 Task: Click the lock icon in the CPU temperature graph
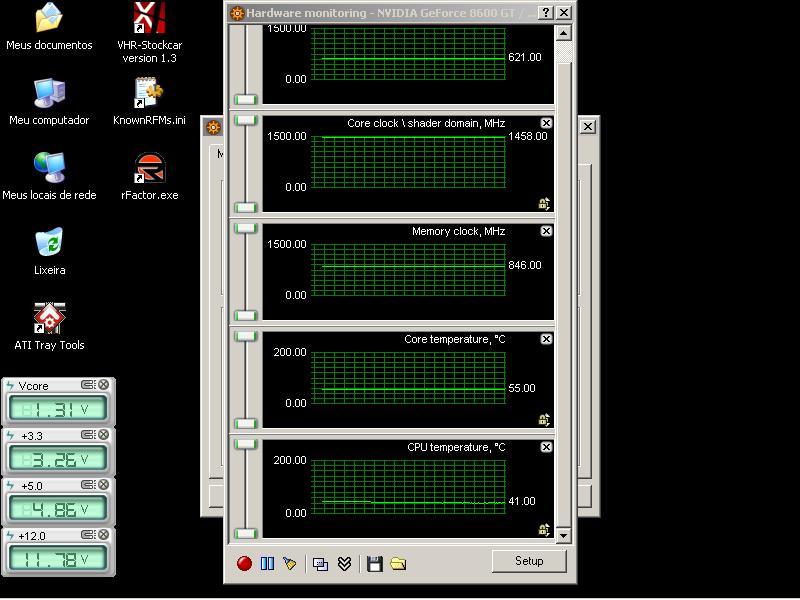[544, 530]
